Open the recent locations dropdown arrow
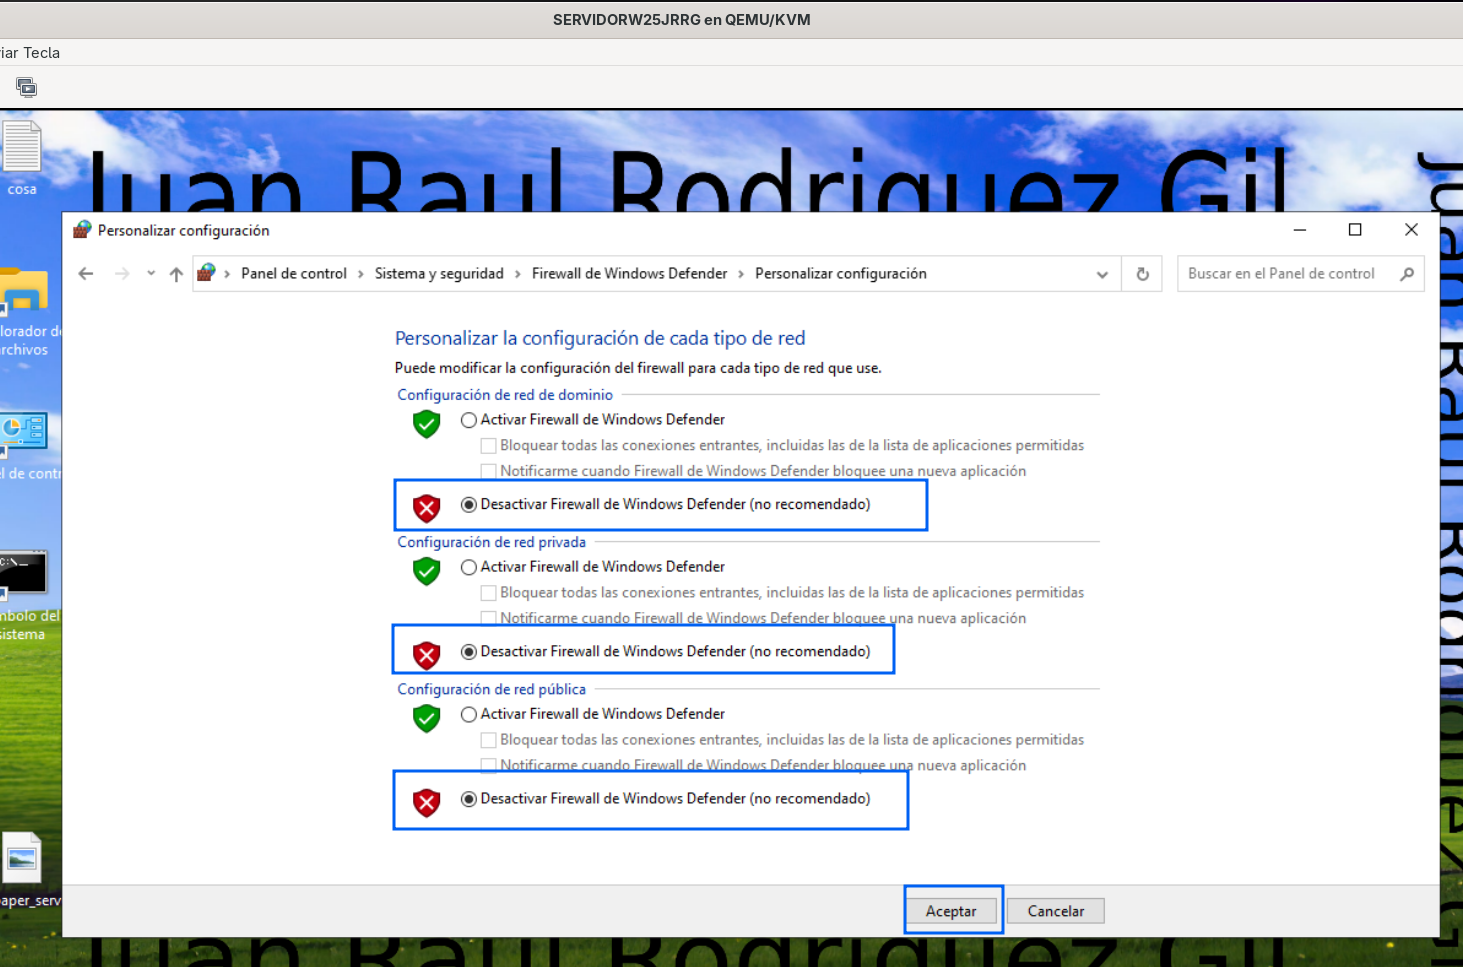Screen dimensions: 1463x967 pyautogui.click(x=151, y=273)
